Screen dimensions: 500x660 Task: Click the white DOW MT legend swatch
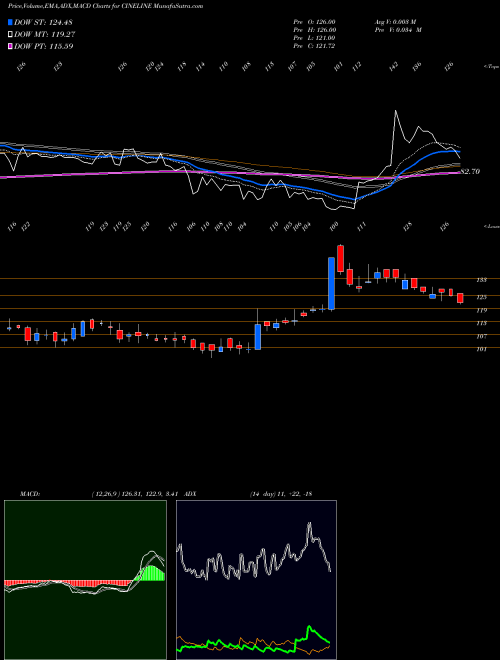[x=10, y=34]
